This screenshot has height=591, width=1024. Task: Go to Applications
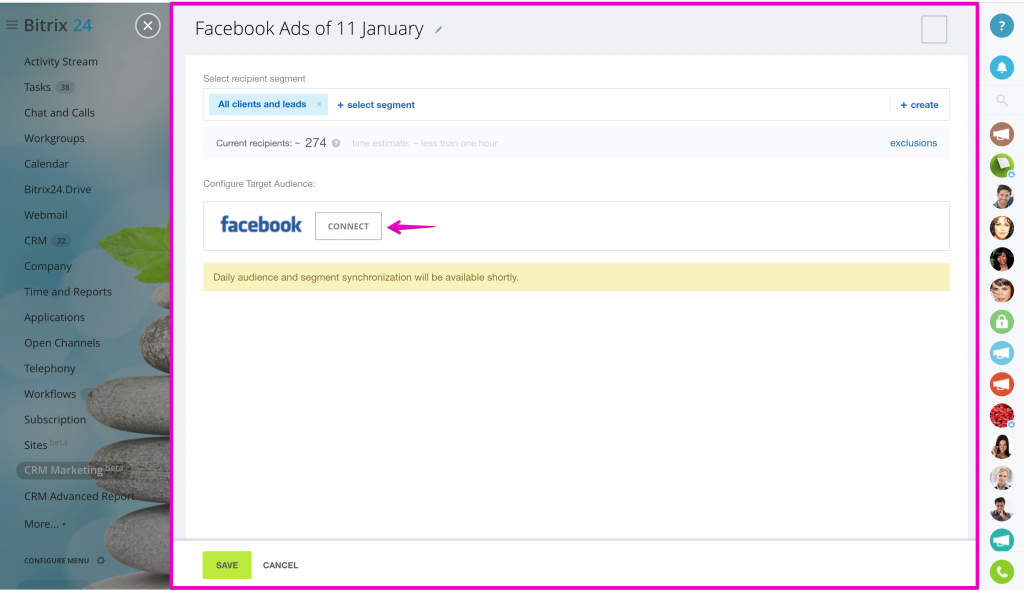click(54, 317)
